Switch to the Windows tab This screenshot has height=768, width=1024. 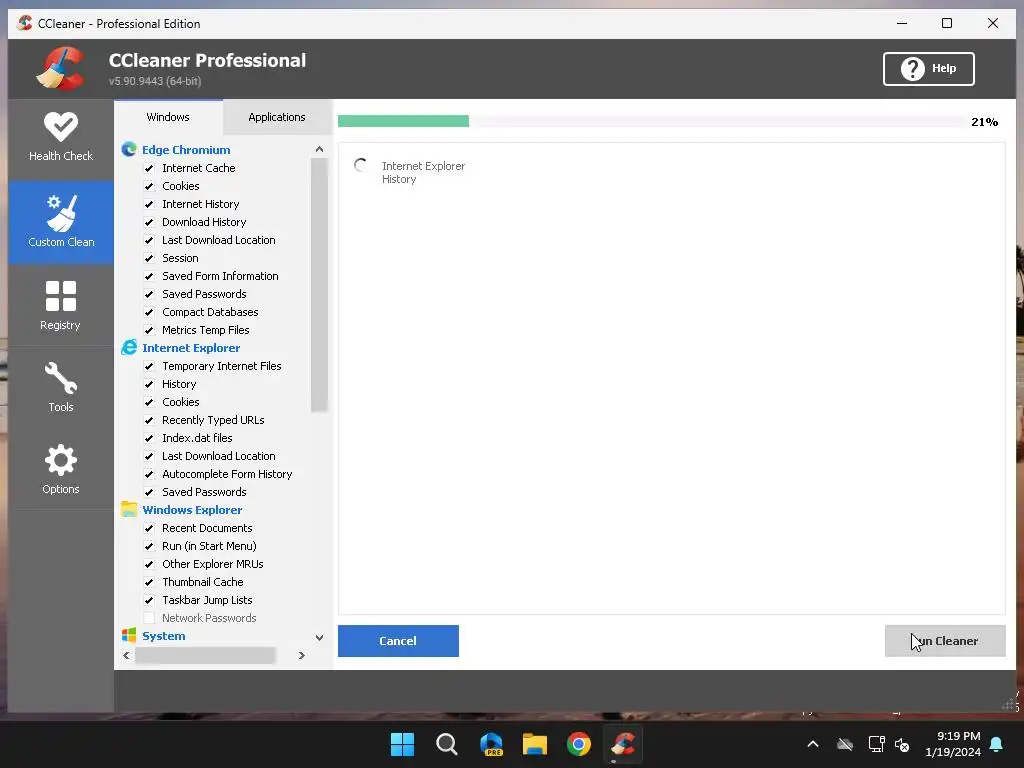(x=168, y=117)
